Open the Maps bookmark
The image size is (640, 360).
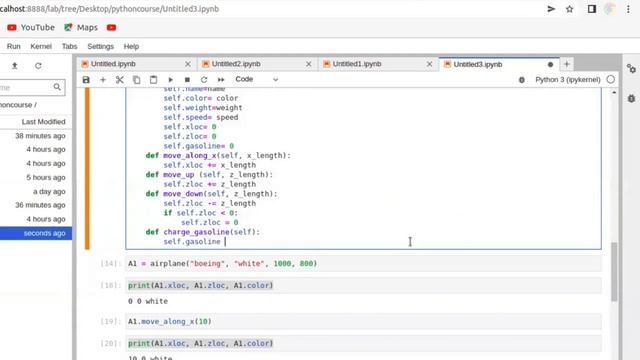(81, 27)
